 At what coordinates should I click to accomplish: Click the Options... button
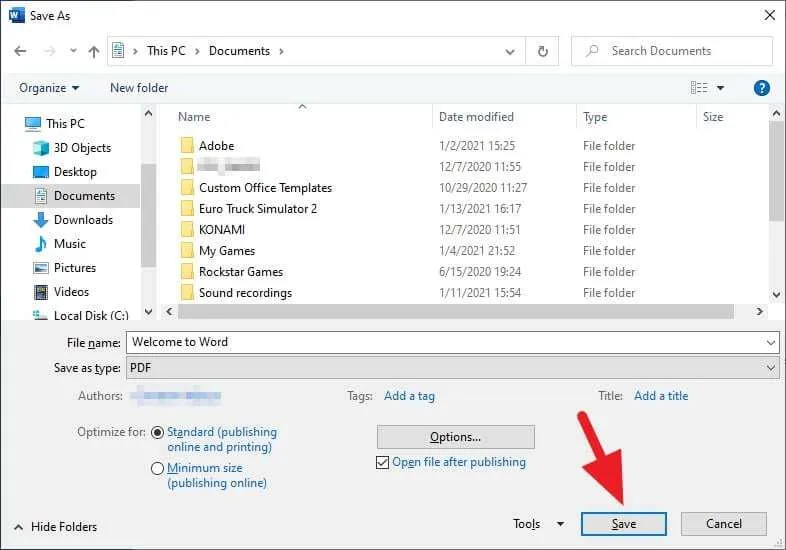pyautogui.click(x=456, y=437)
